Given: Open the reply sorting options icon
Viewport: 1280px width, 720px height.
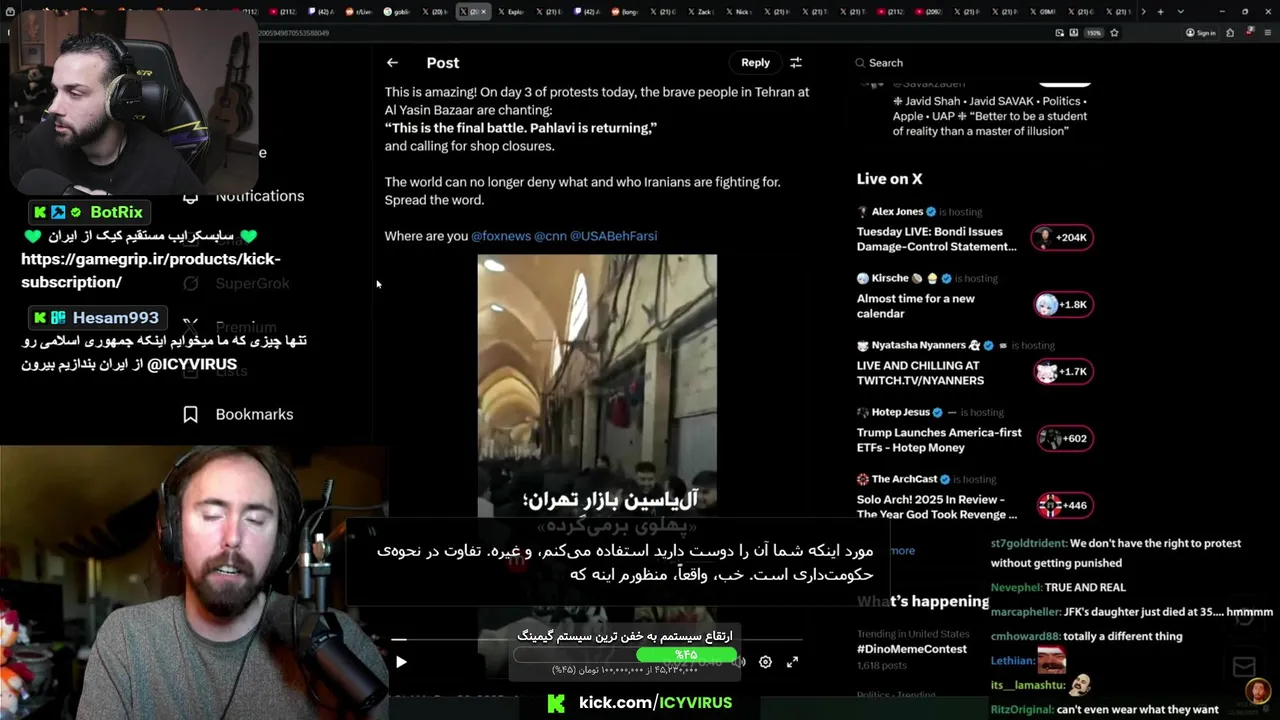Looking at the screenshot, I should [796, 62].
